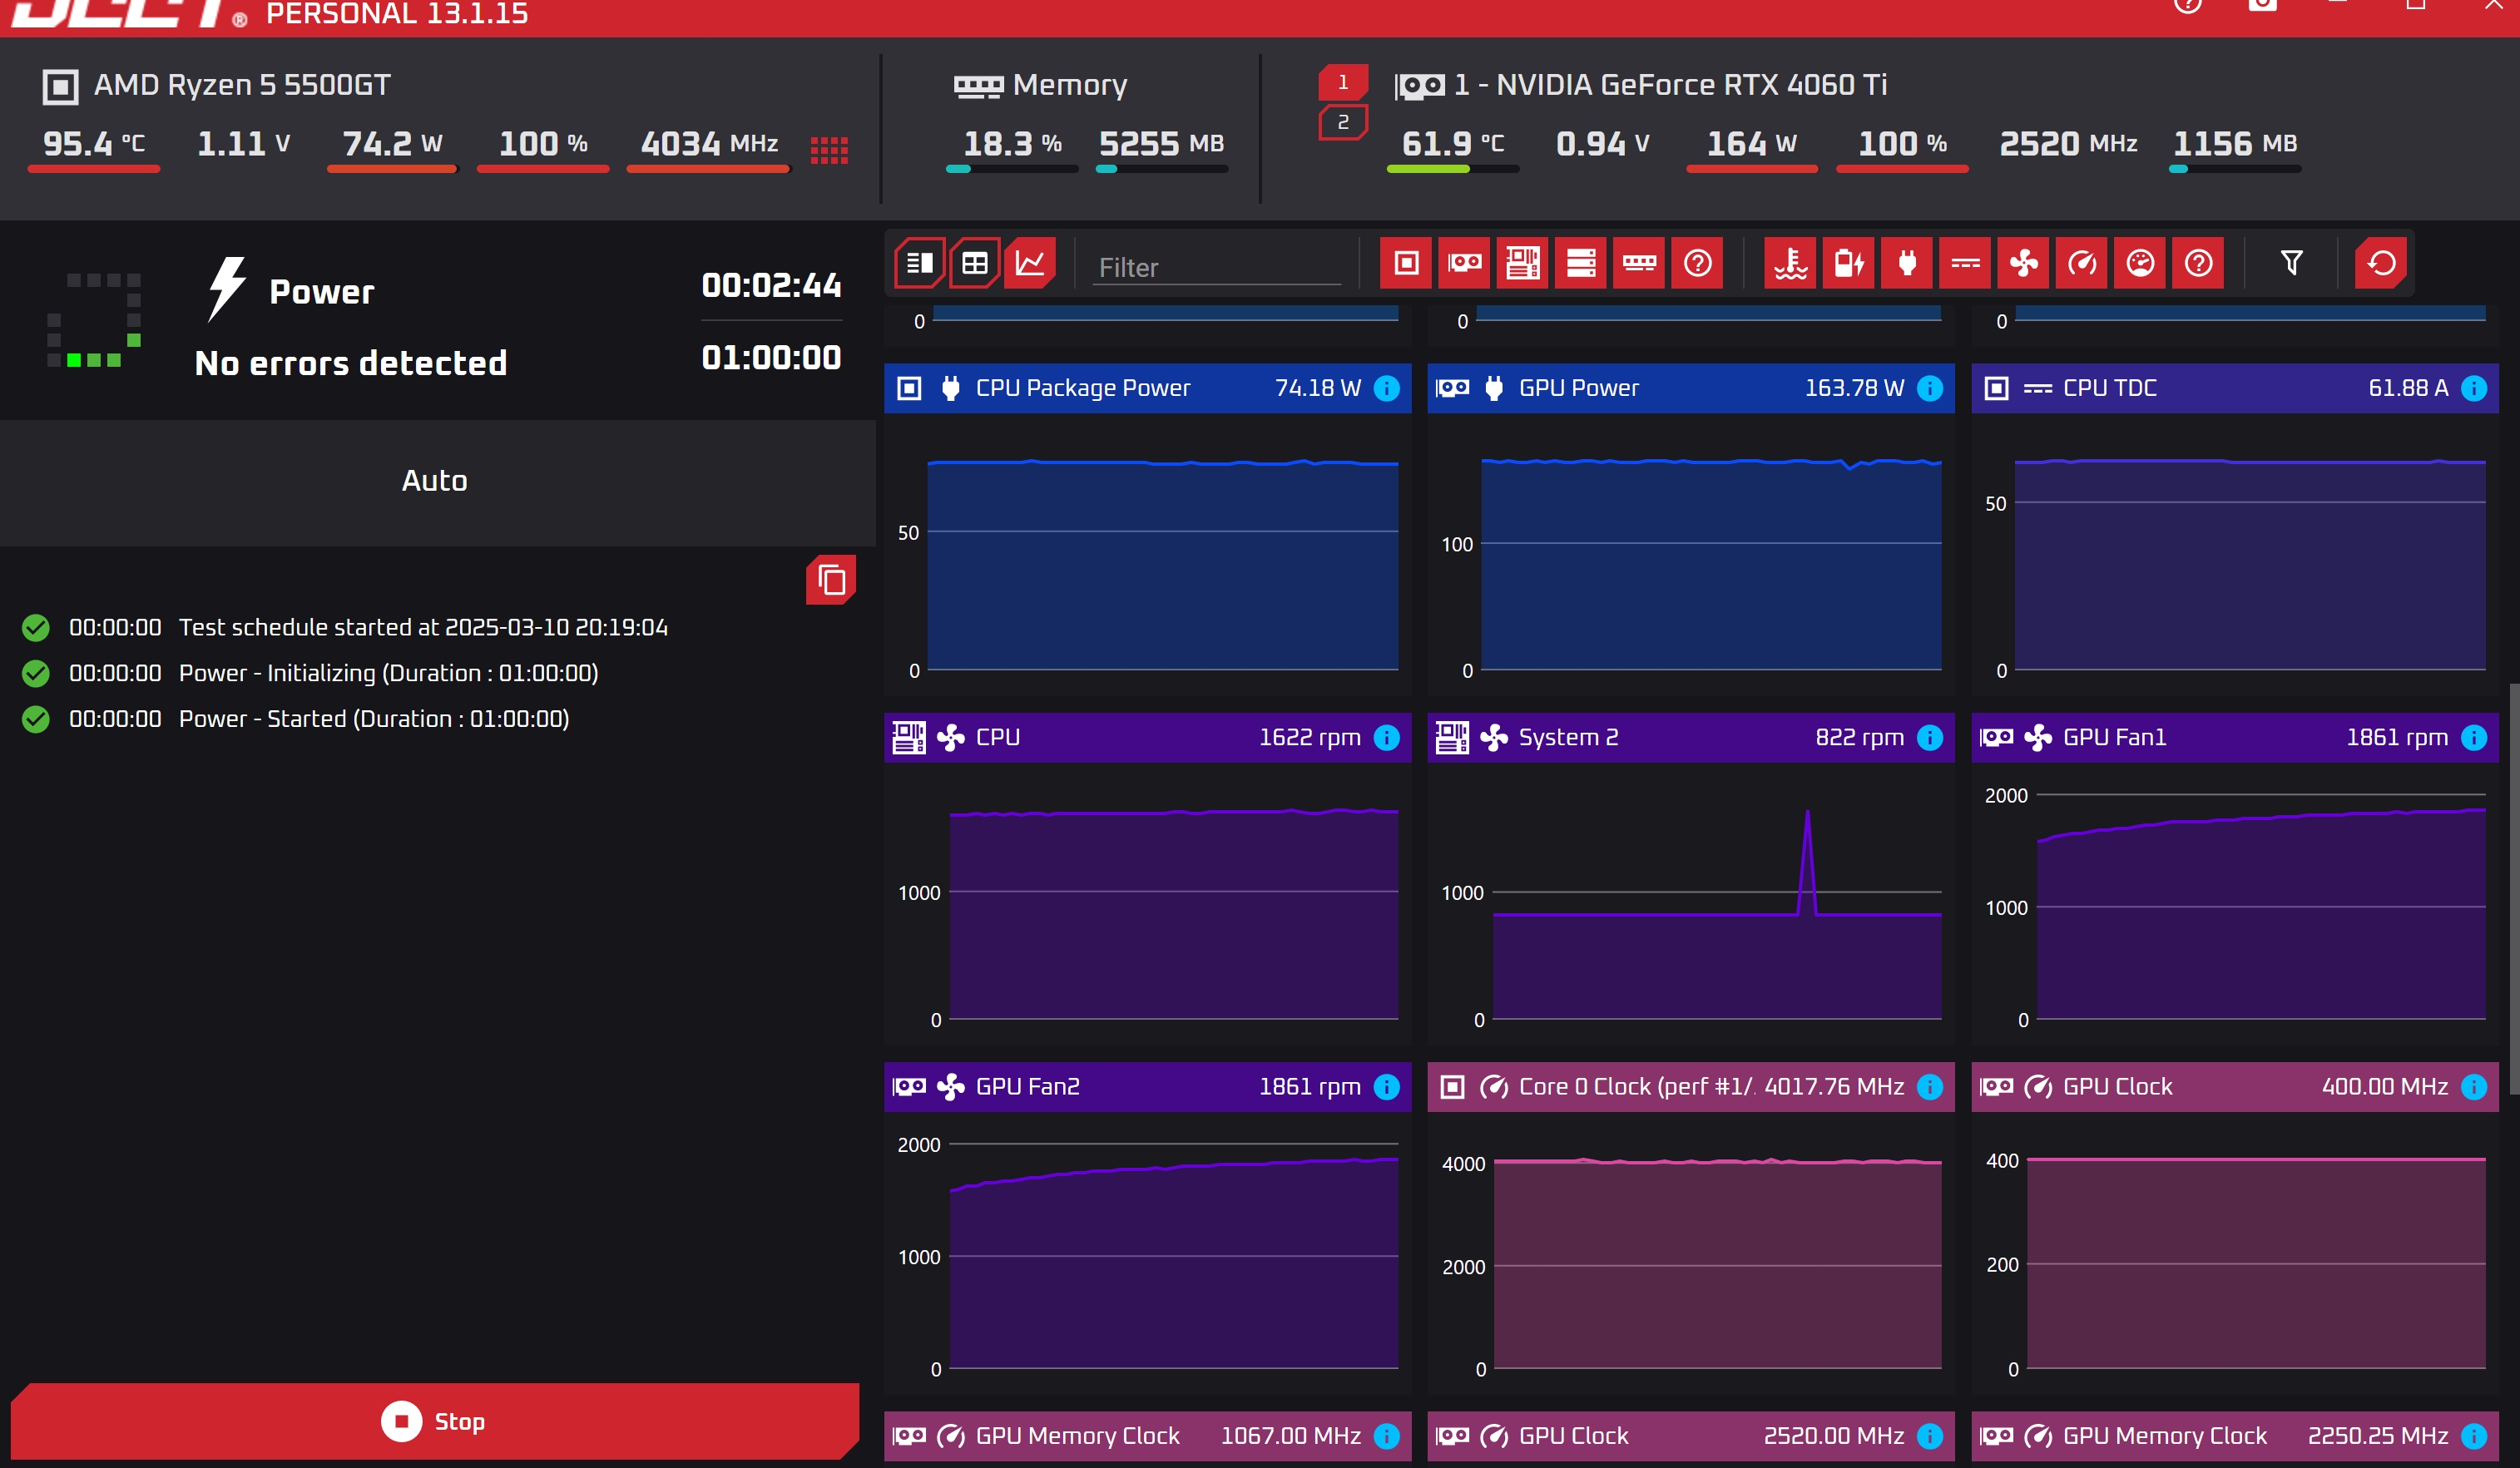Toggle the power plug sensor filter
This screenshot has width=2520, height=1468.
click(1907, 263)
